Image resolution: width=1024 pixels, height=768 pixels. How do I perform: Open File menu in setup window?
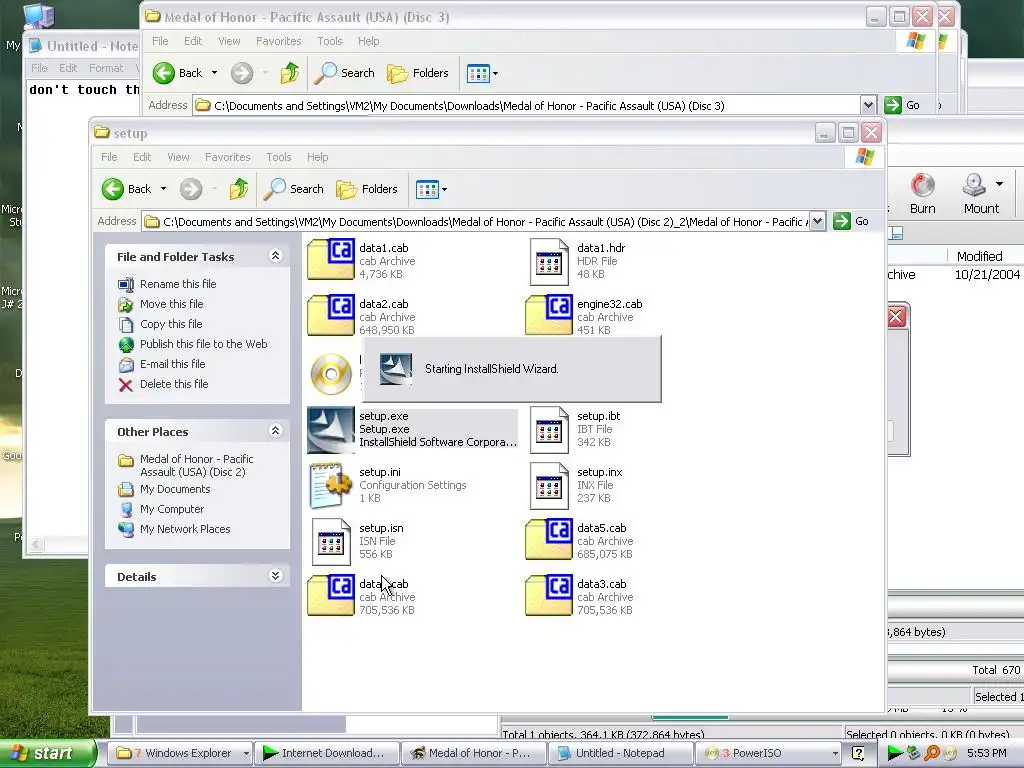[x=109, y=157]
